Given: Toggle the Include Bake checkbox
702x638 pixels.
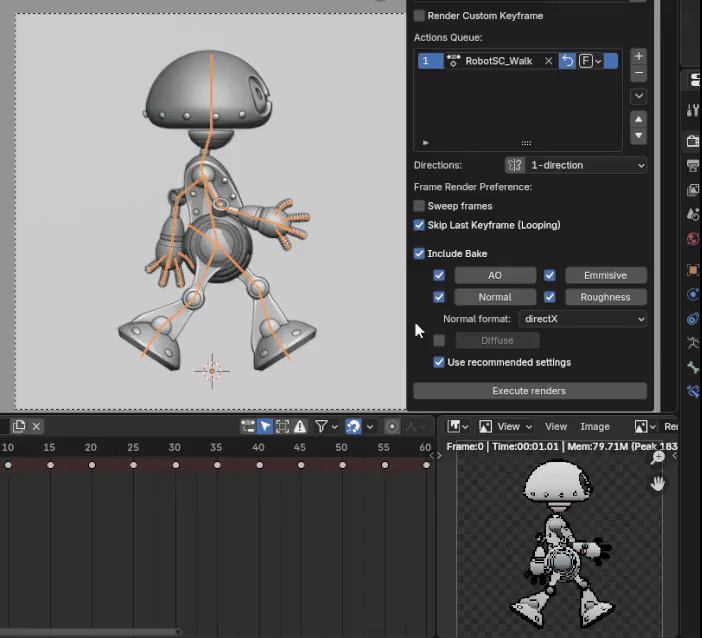Looking at the screenshot, I should click(420, 254).
